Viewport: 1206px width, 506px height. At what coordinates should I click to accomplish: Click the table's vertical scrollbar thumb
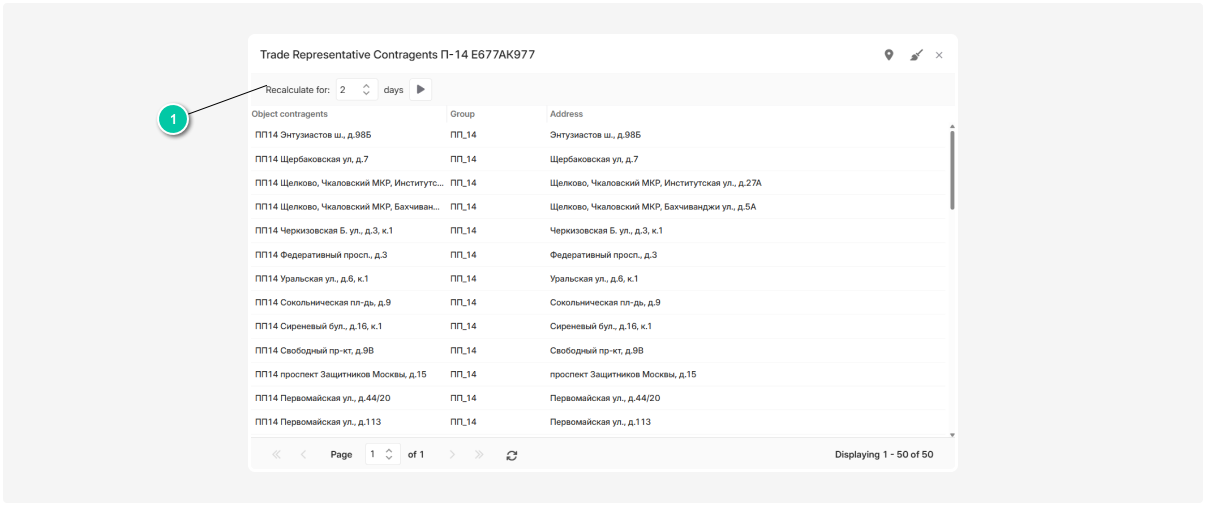point(952,170)
